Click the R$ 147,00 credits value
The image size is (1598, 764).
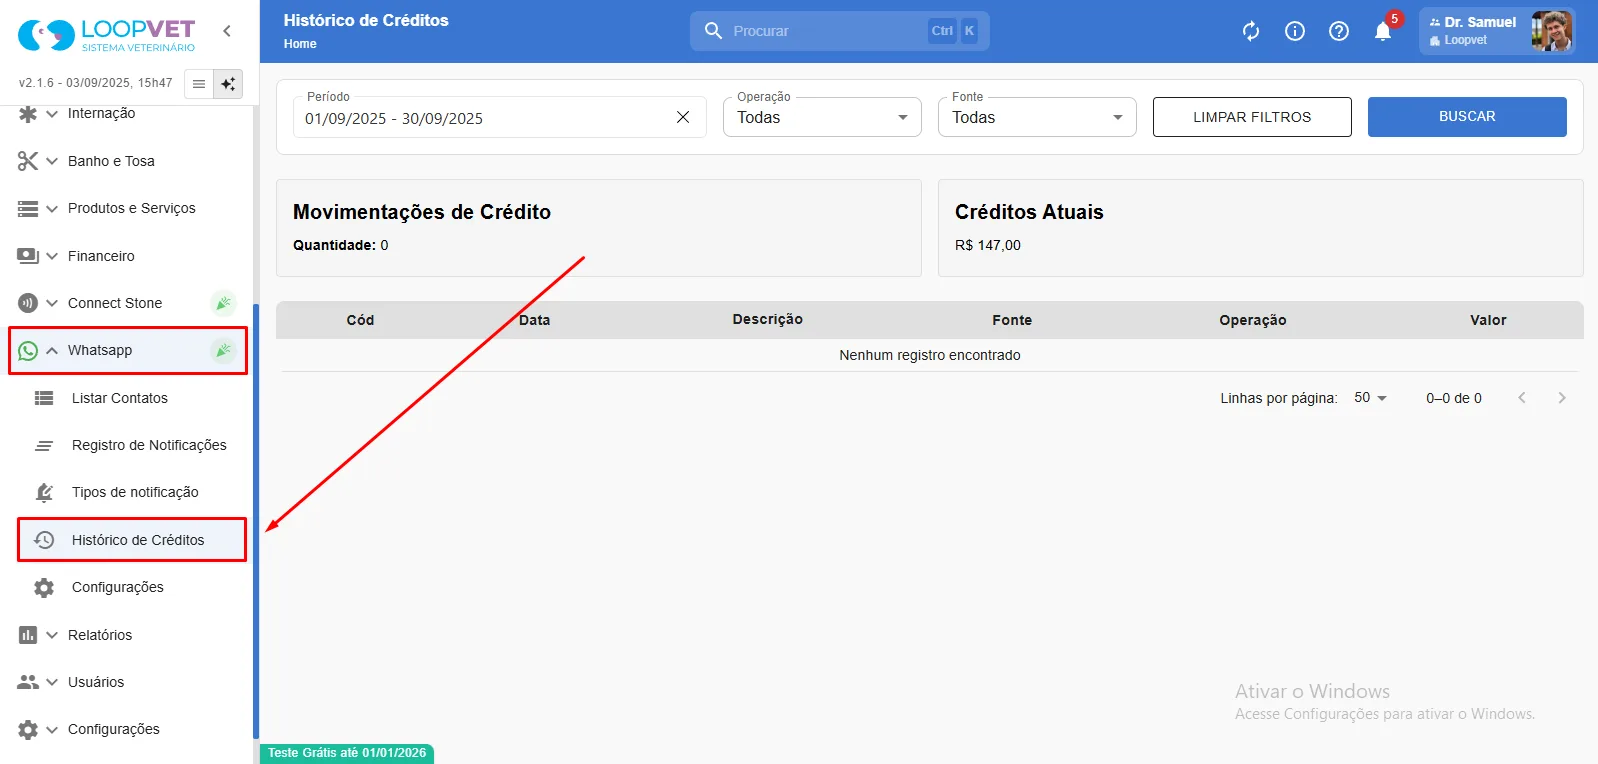click(988, 245)
